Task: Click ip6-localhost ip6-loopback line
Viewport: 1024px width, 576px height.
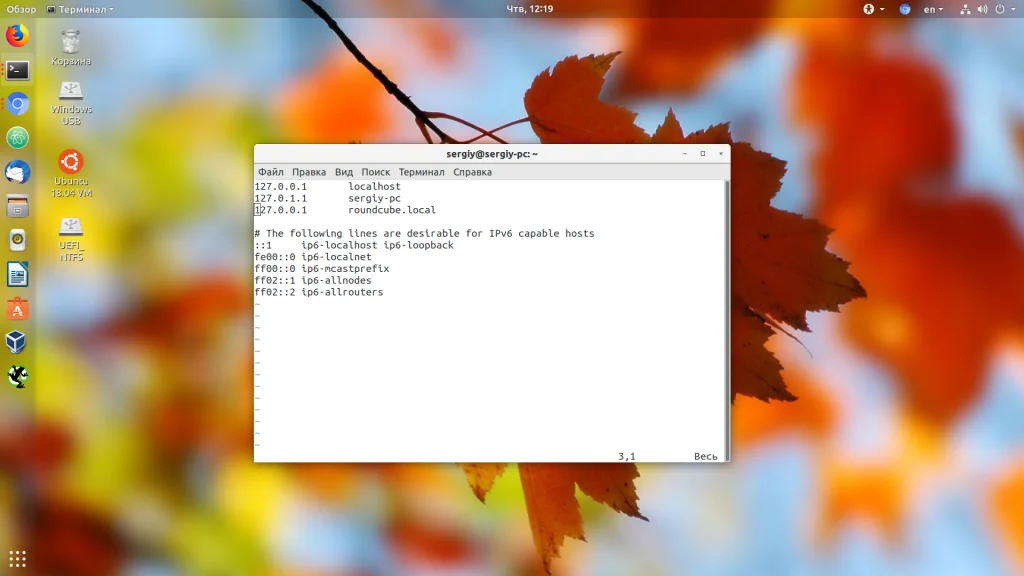Action: [x=354, y=245]
